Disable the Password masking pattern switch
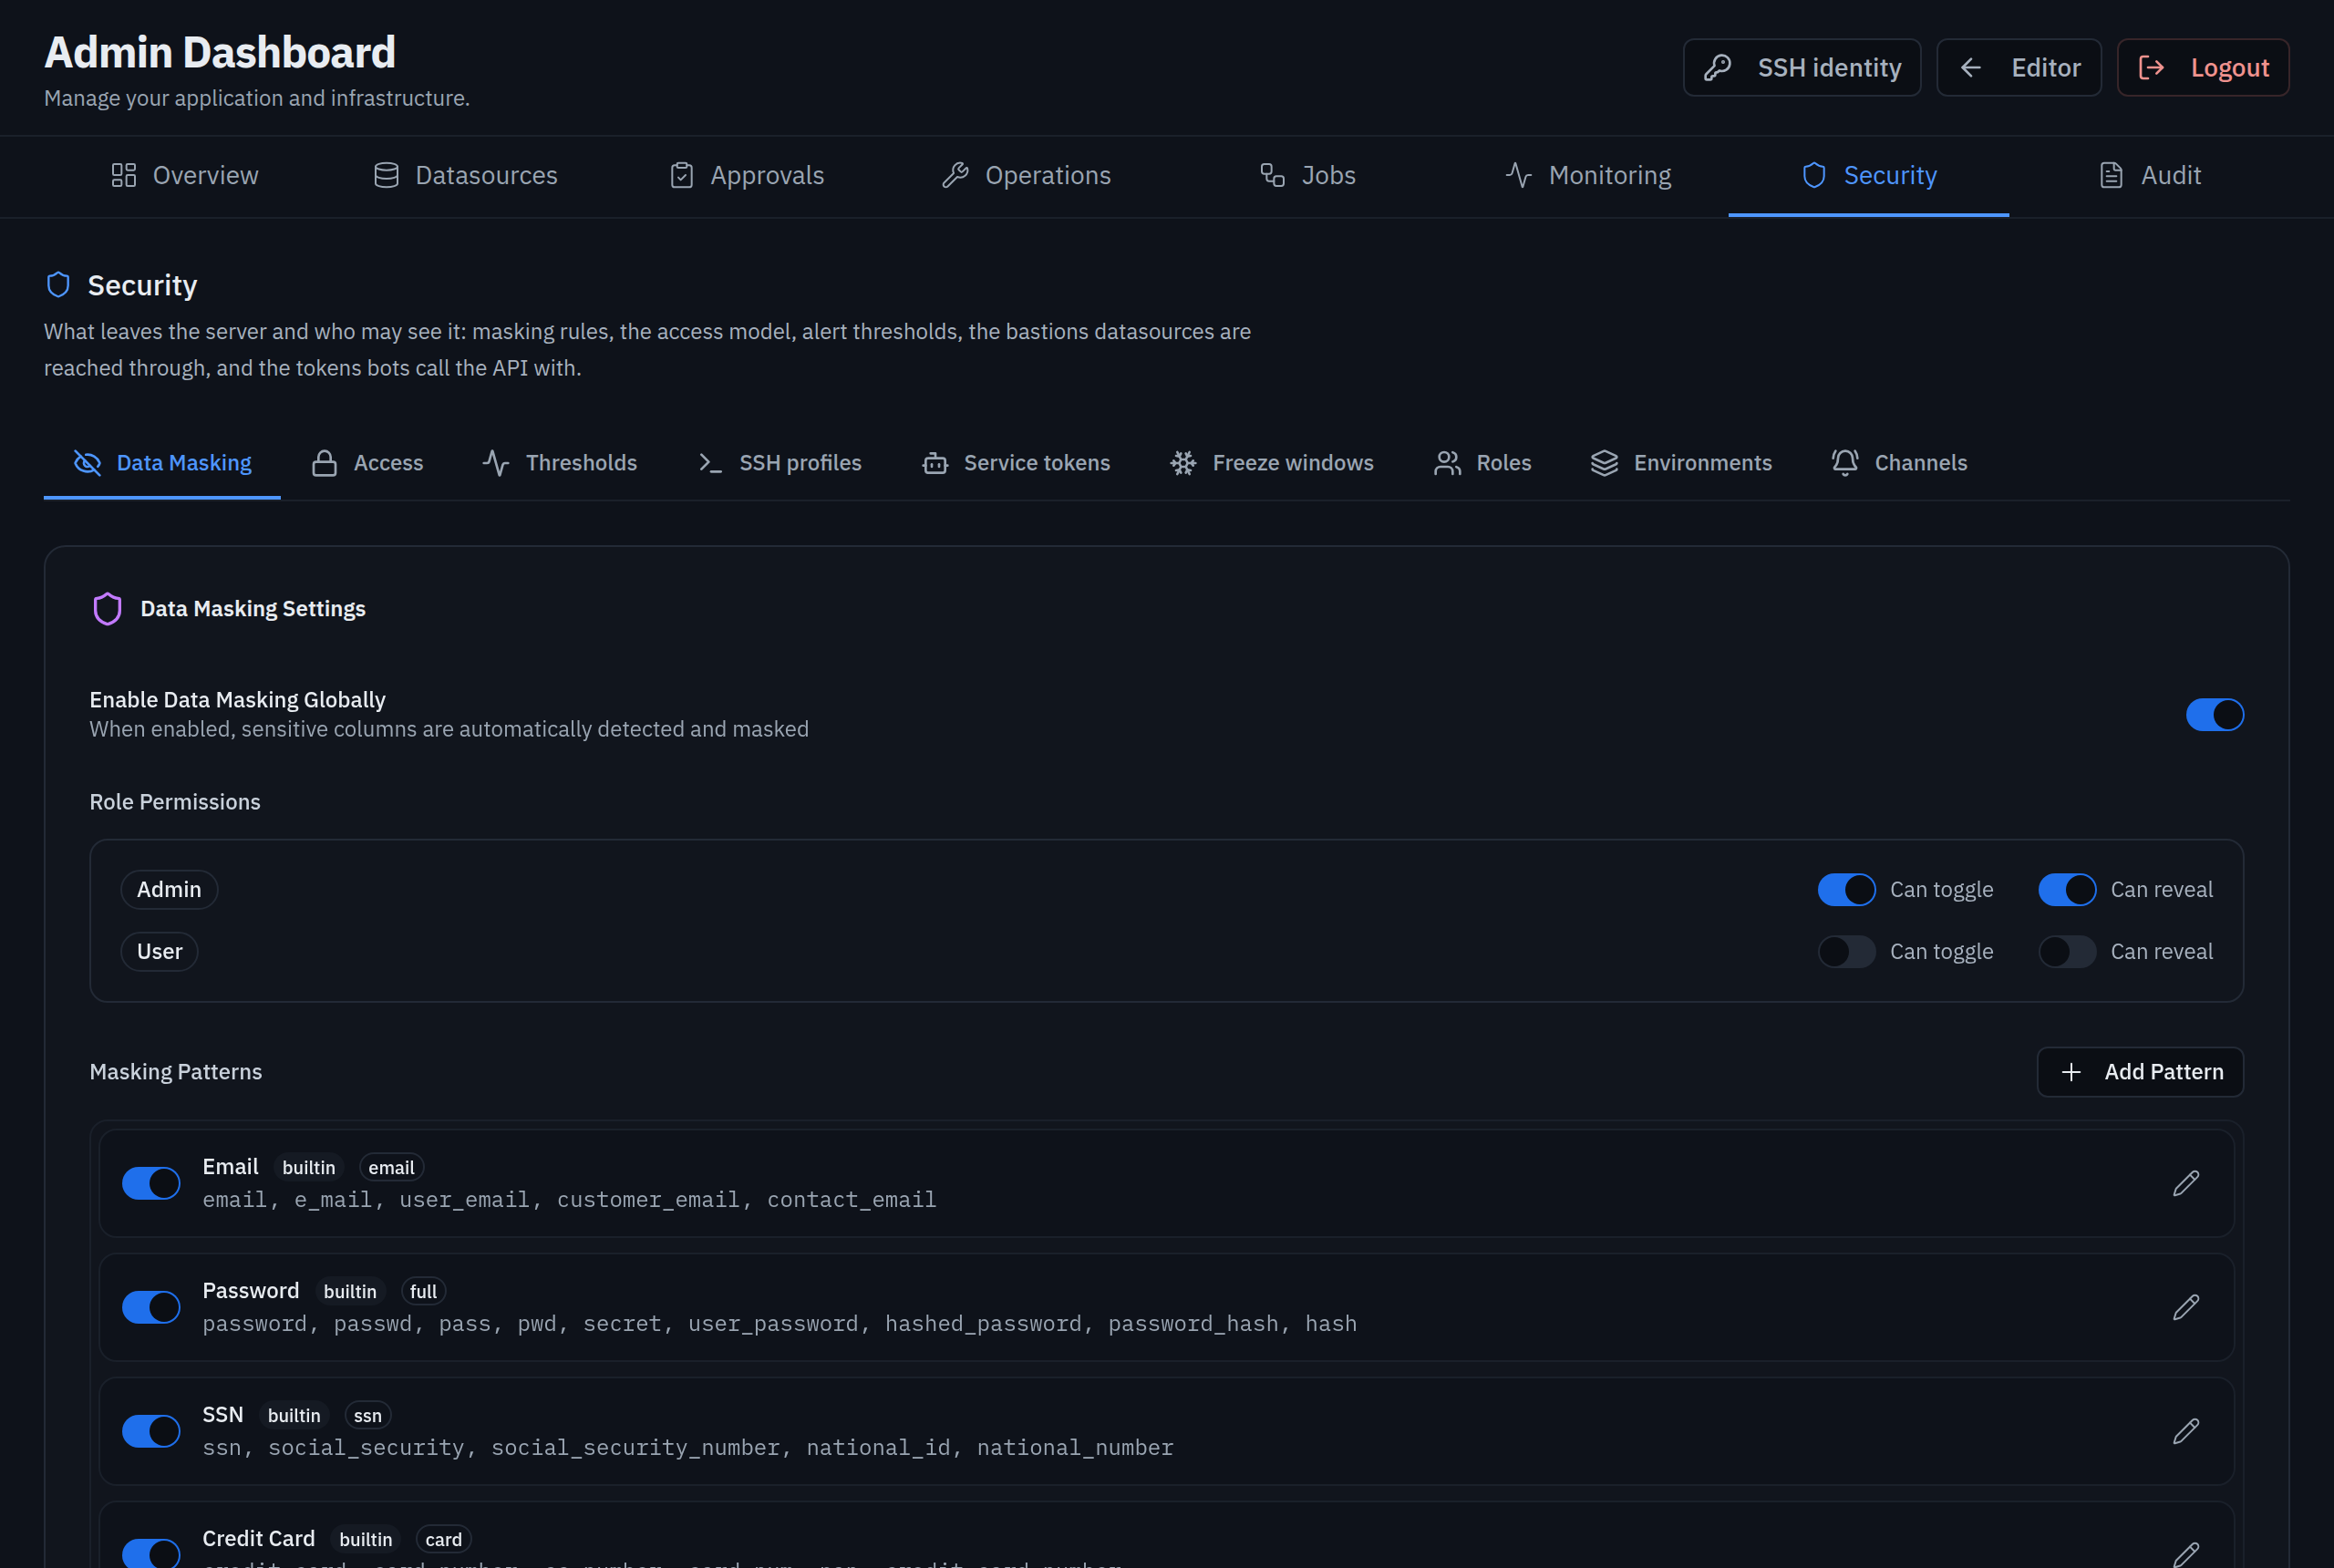2334x1568 pixels. (x=151, y=1307)
